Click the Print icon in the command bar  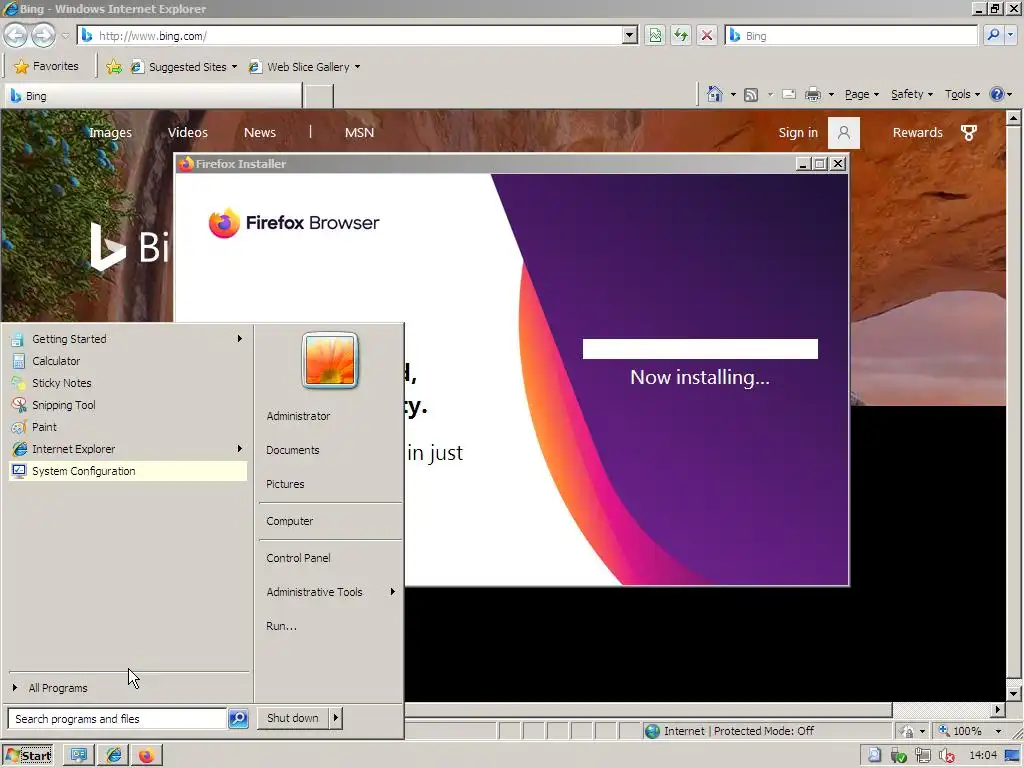(812, 94)
